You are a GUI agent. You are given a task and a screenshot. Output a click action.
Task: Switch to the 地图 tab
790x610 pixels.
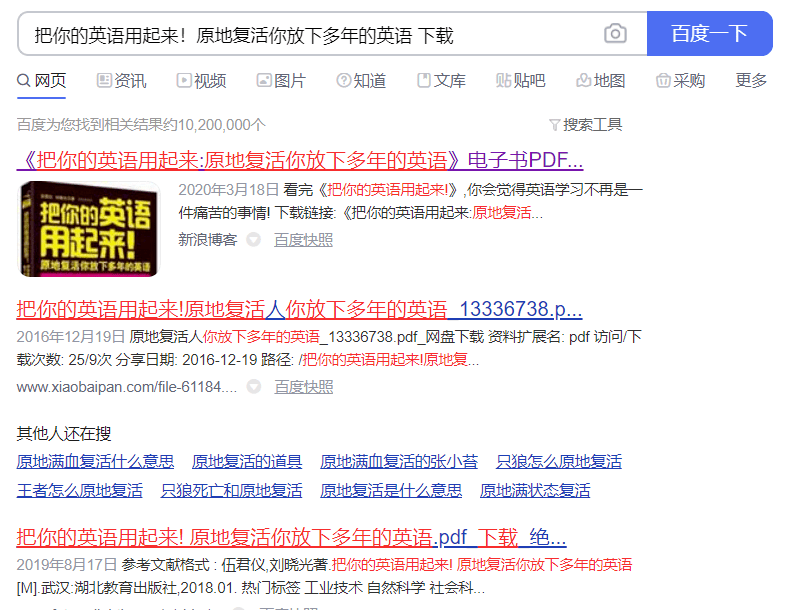pyautogui.click(x=601, y=81)
